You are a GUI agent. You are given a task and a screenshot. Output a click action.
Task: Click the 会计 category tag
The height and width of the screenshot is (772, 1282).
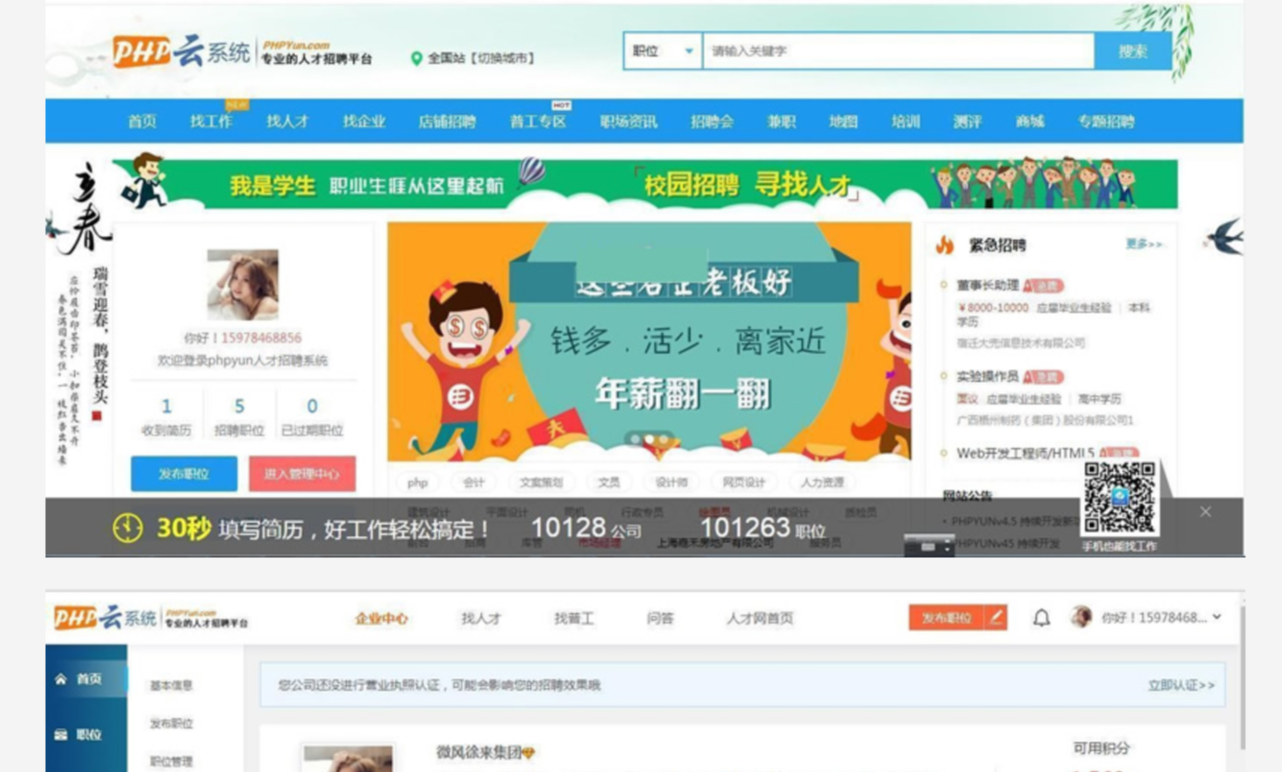pyautogui.click(x=474, y=482)
